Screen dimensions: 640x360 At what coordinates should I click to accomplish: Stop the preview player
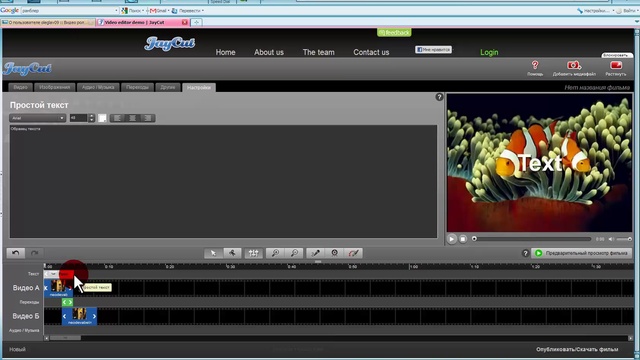tap(463, 239)
